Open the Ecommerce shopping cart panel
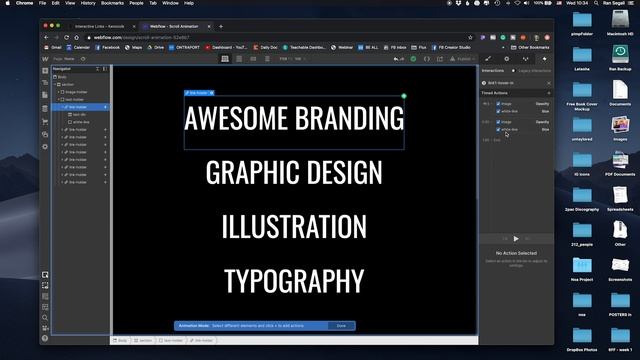 coord(45,122)
